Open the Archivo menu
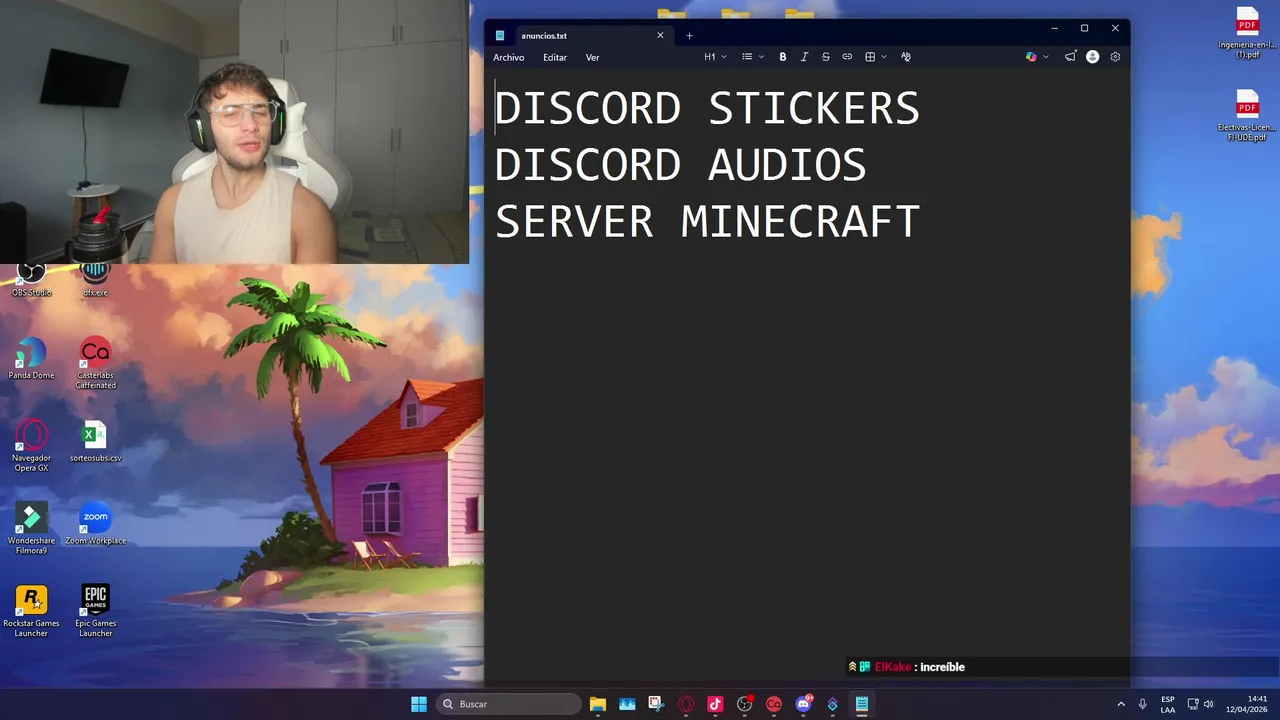 508,57
